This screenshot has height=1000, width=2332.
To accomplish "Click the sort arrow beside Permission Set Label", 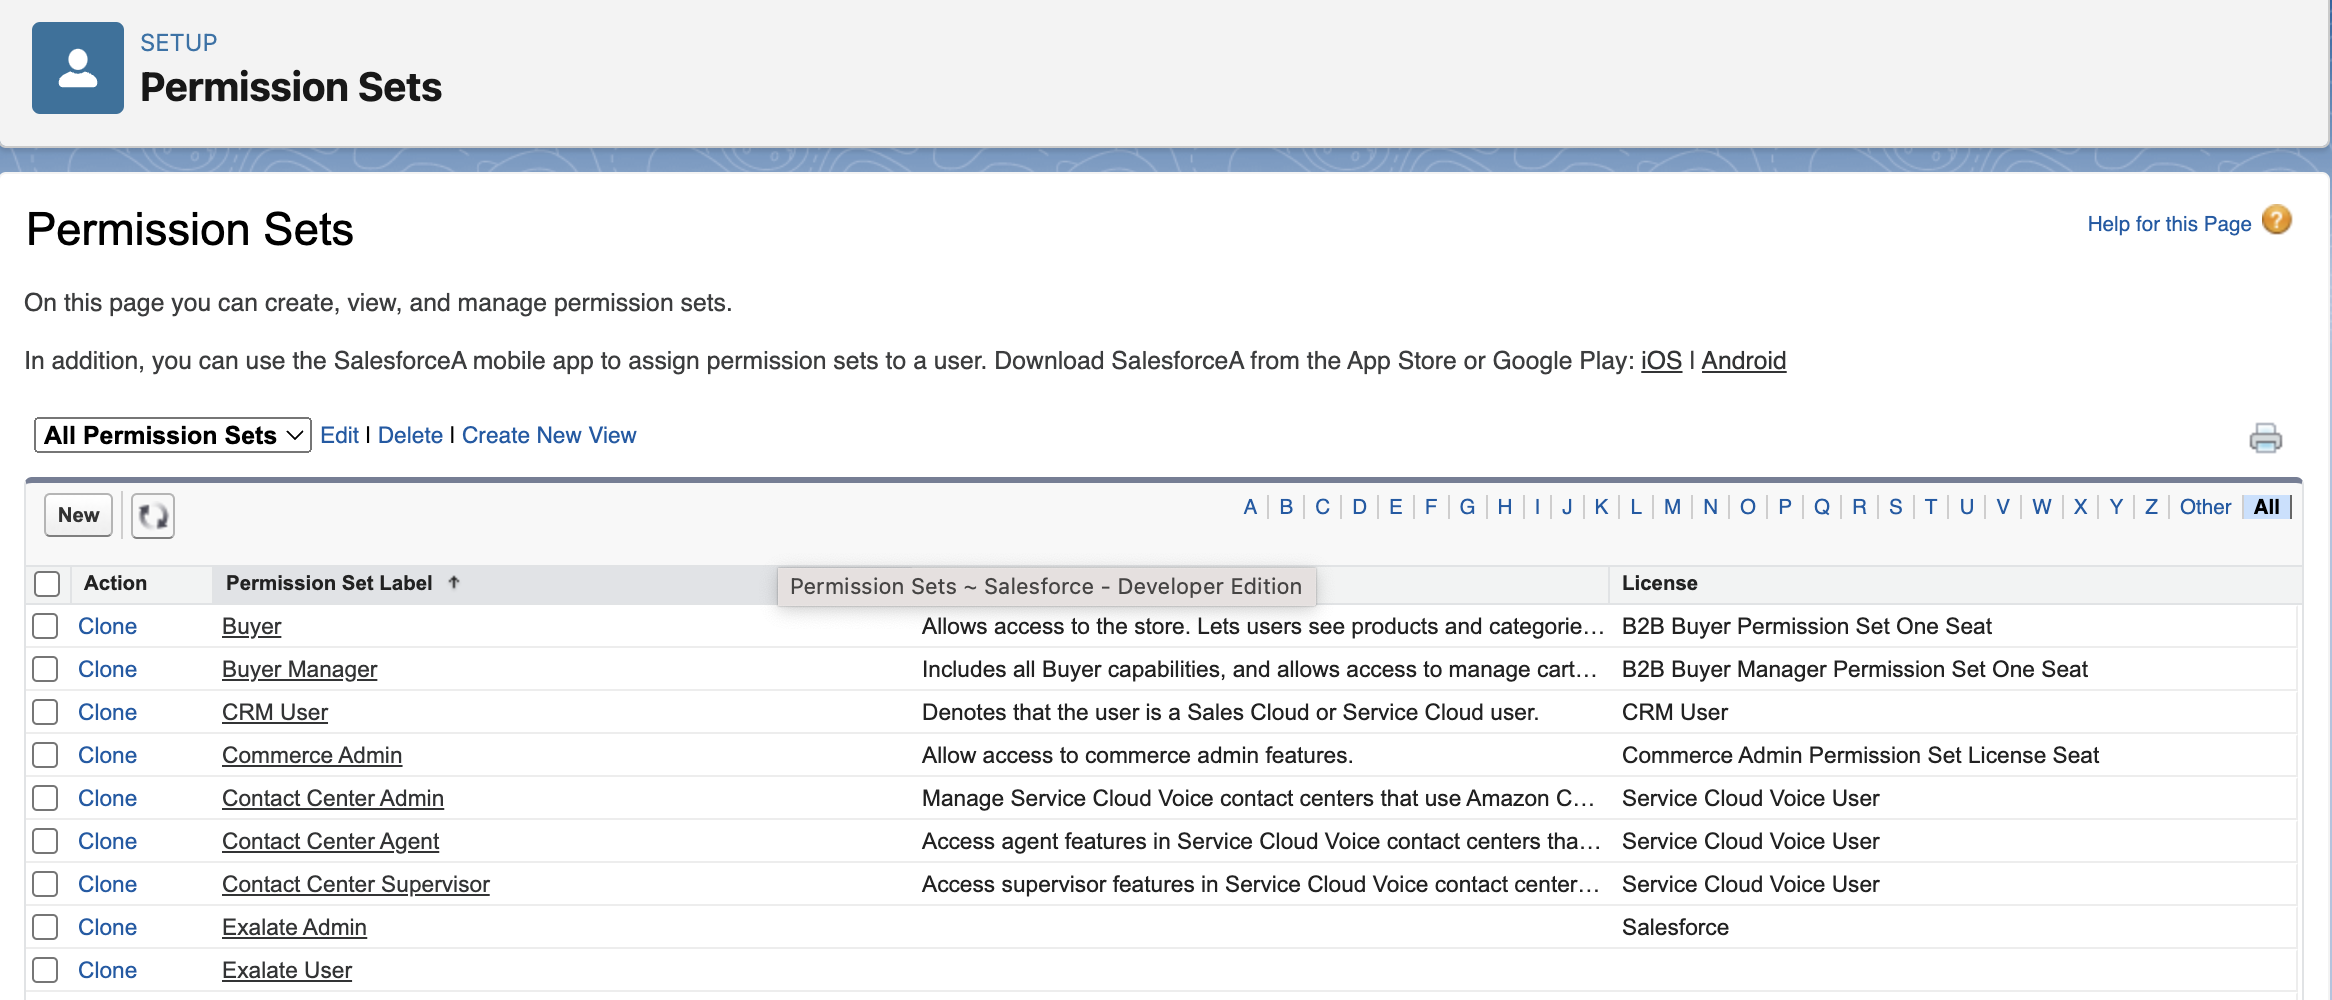I will click(454, 582).
